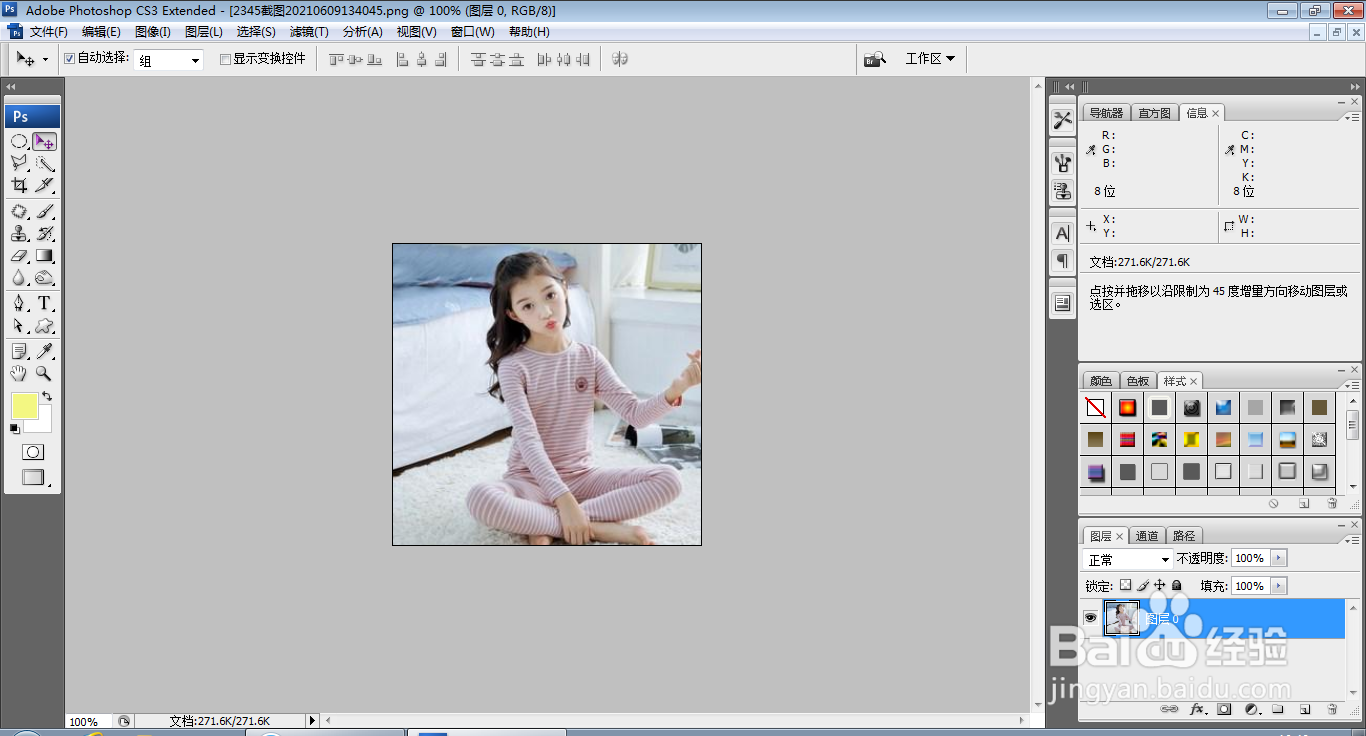1366x736 pixels.
Task: Select the Polygonal Lasso tool
Action: click(x=19, y=164)
